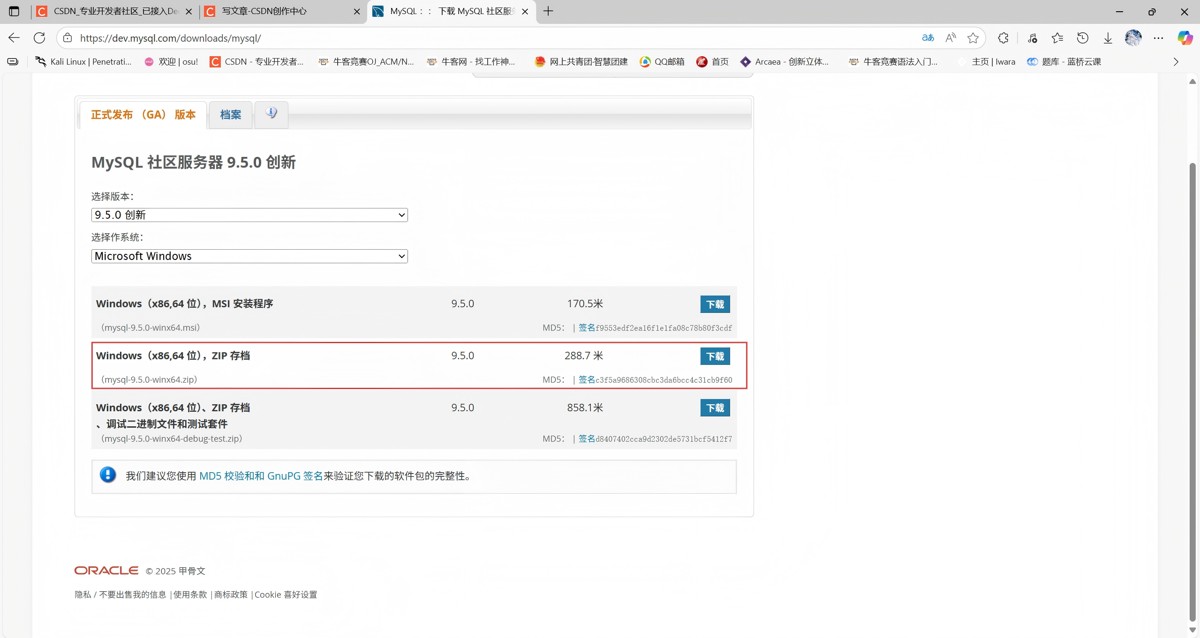Switch to the CSDN专业开发者社区 browser tab
Image resolution: width=1200 pixels, height=638 pixels.
click(113, 12)
